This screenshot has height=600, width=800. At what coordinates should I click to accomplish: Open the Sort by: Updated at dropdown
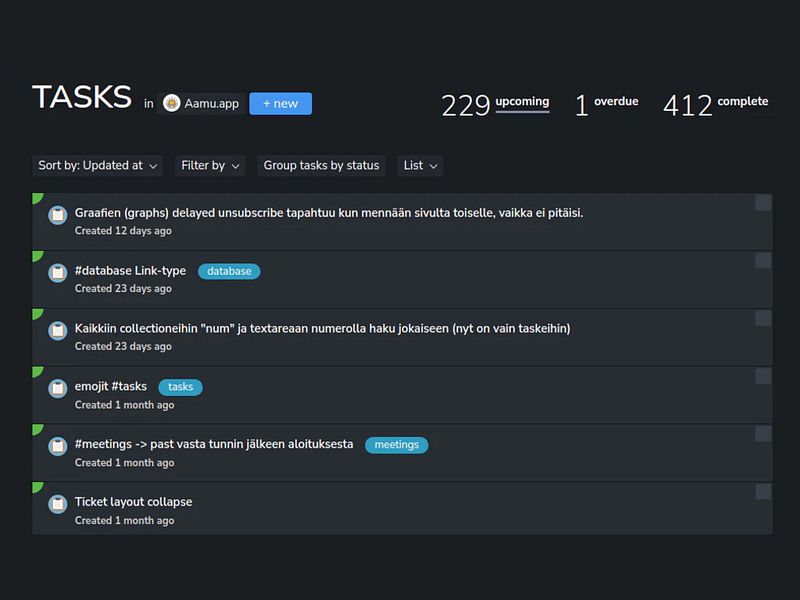[x=98, y=166]
